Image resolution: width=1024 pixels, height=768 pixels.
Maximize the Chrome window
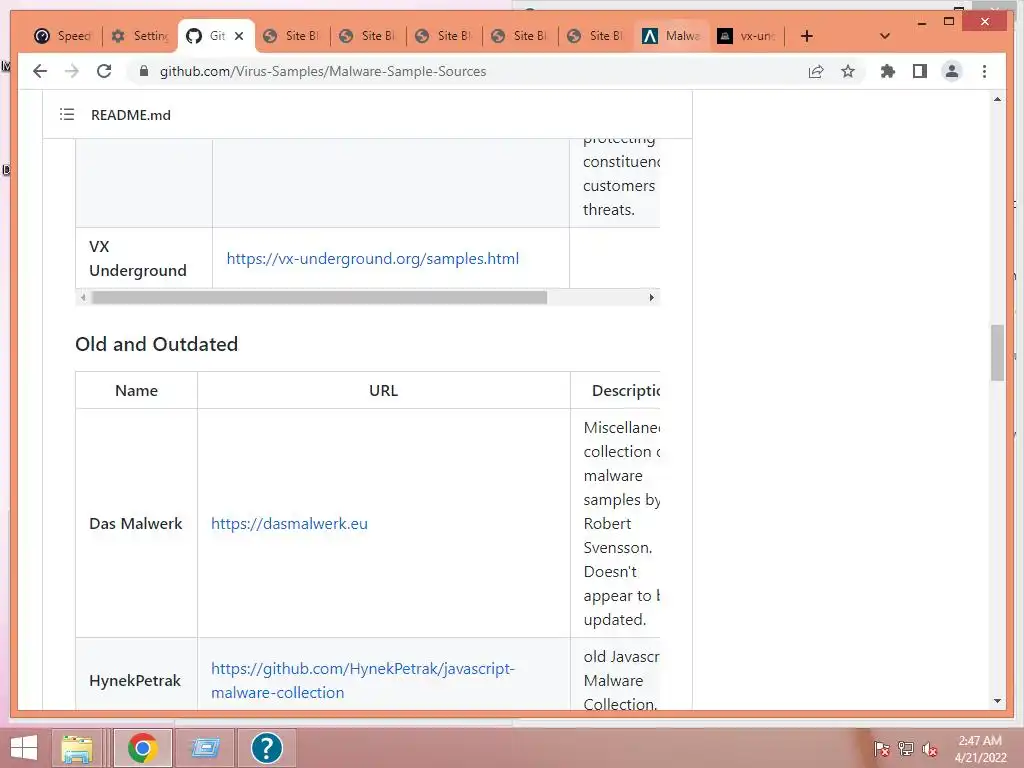point(950,22)
